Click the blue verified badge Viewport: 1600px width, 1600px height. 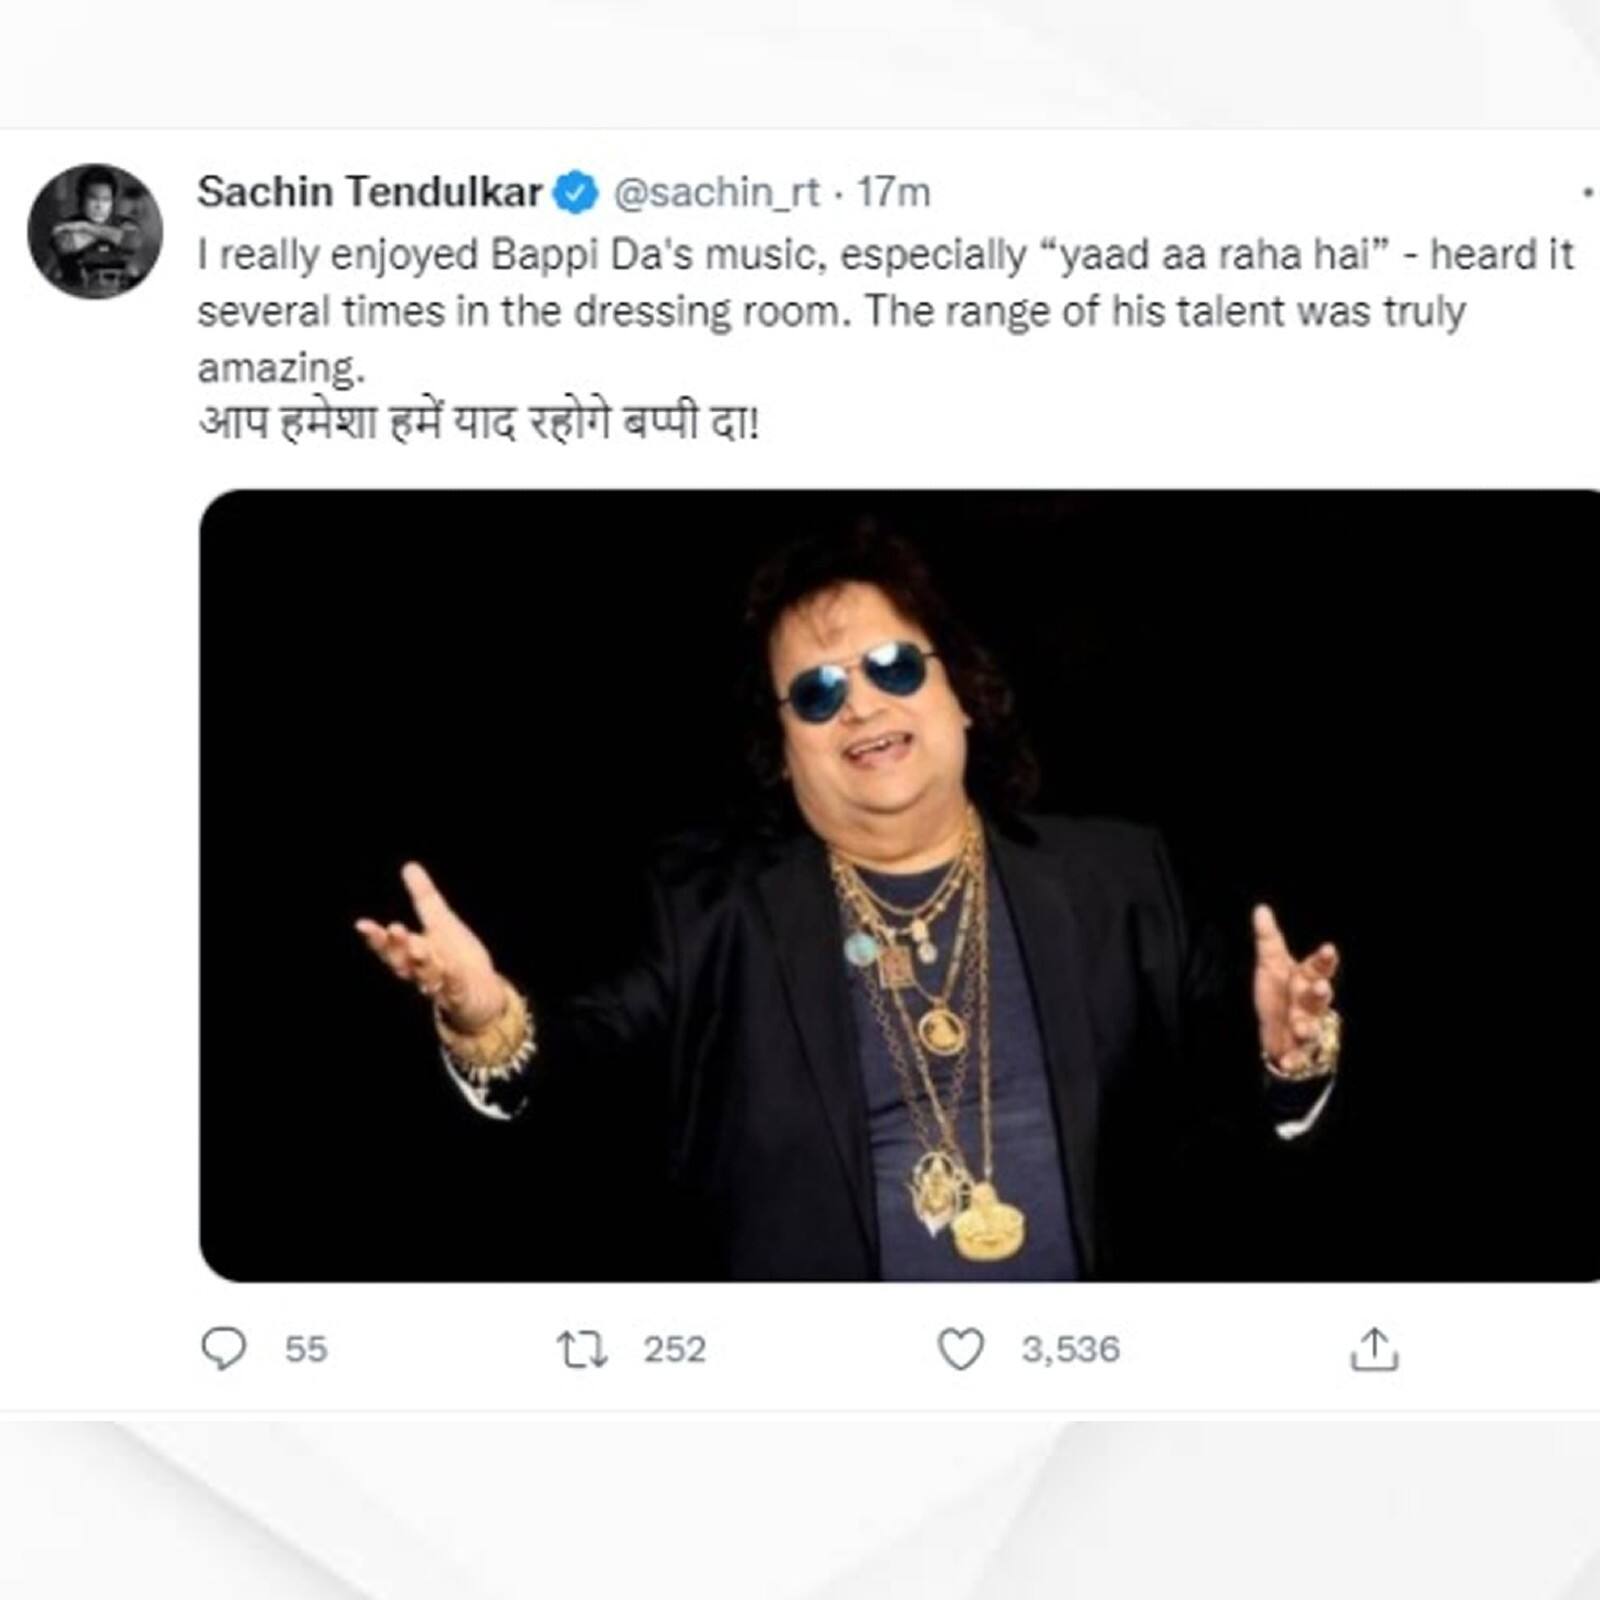coord(576,193)
